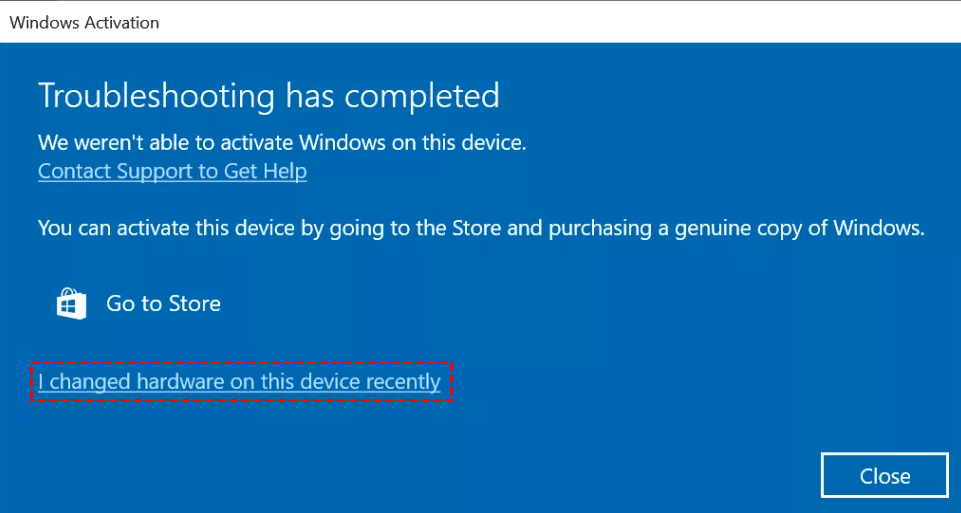
Task: Click the underlined Contact Support text
Action: [x=172, y=171]
